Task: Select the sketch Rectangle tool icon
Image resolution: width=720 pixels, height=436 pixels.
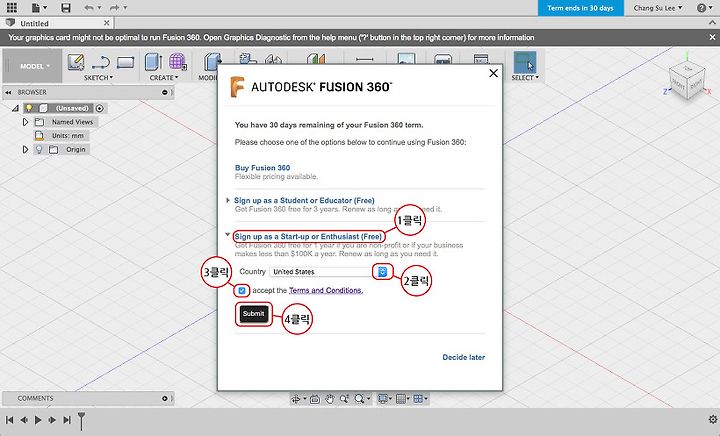Action: pyautogui.click(x=125, y=62)
